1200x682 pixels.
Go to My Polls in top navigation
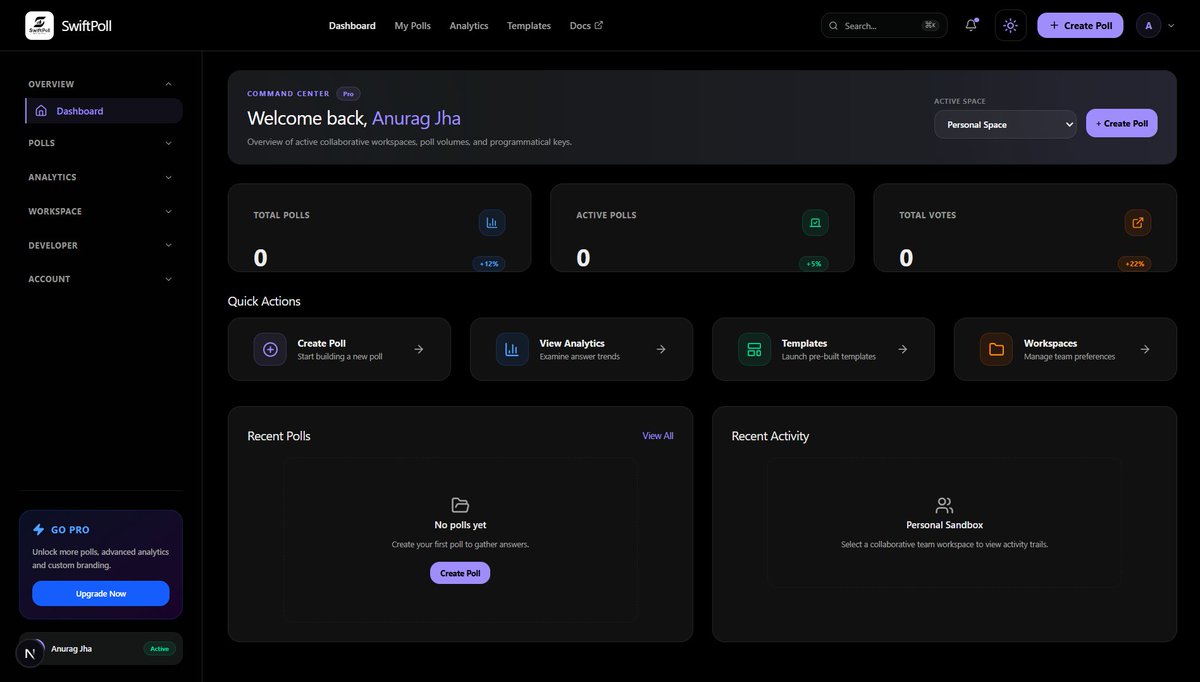[413, 26]
